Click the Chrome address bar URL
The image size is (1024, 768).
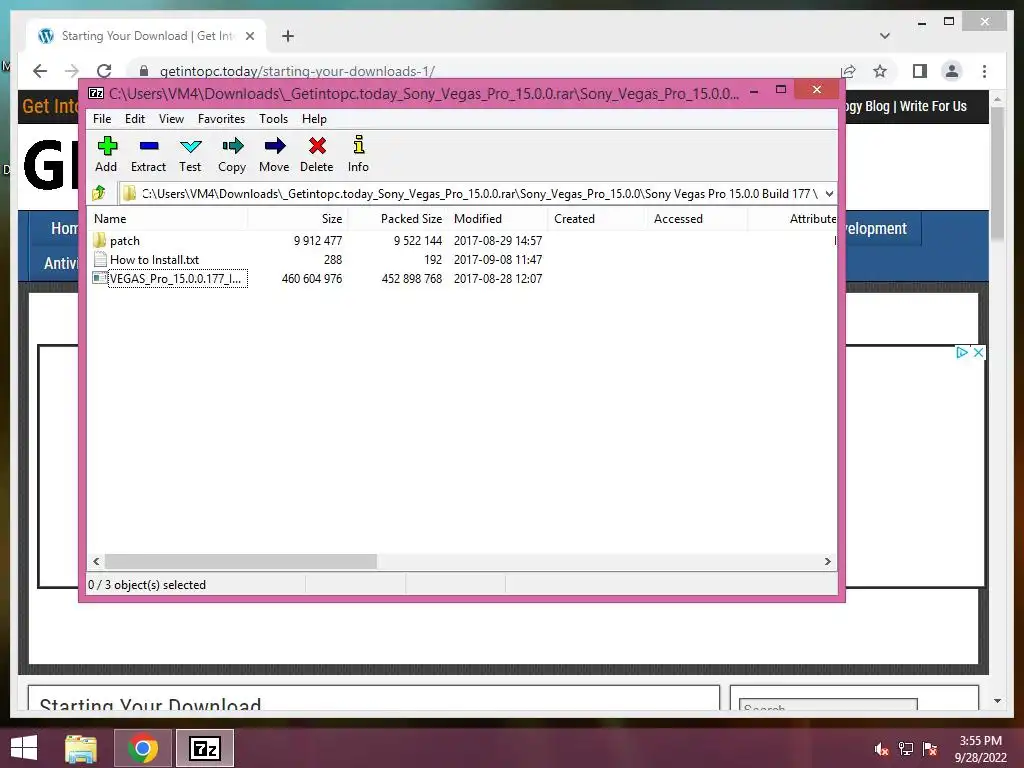click(297, 71)
